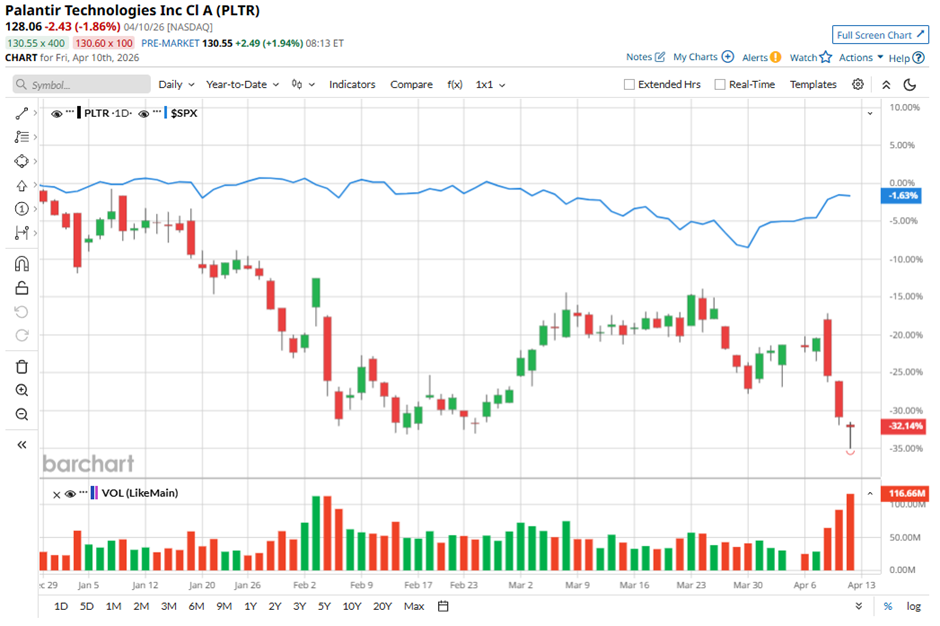Open the Daily interval dropdown
The height and width of the screenshot is (626, 940).
(x=176, y=85)
